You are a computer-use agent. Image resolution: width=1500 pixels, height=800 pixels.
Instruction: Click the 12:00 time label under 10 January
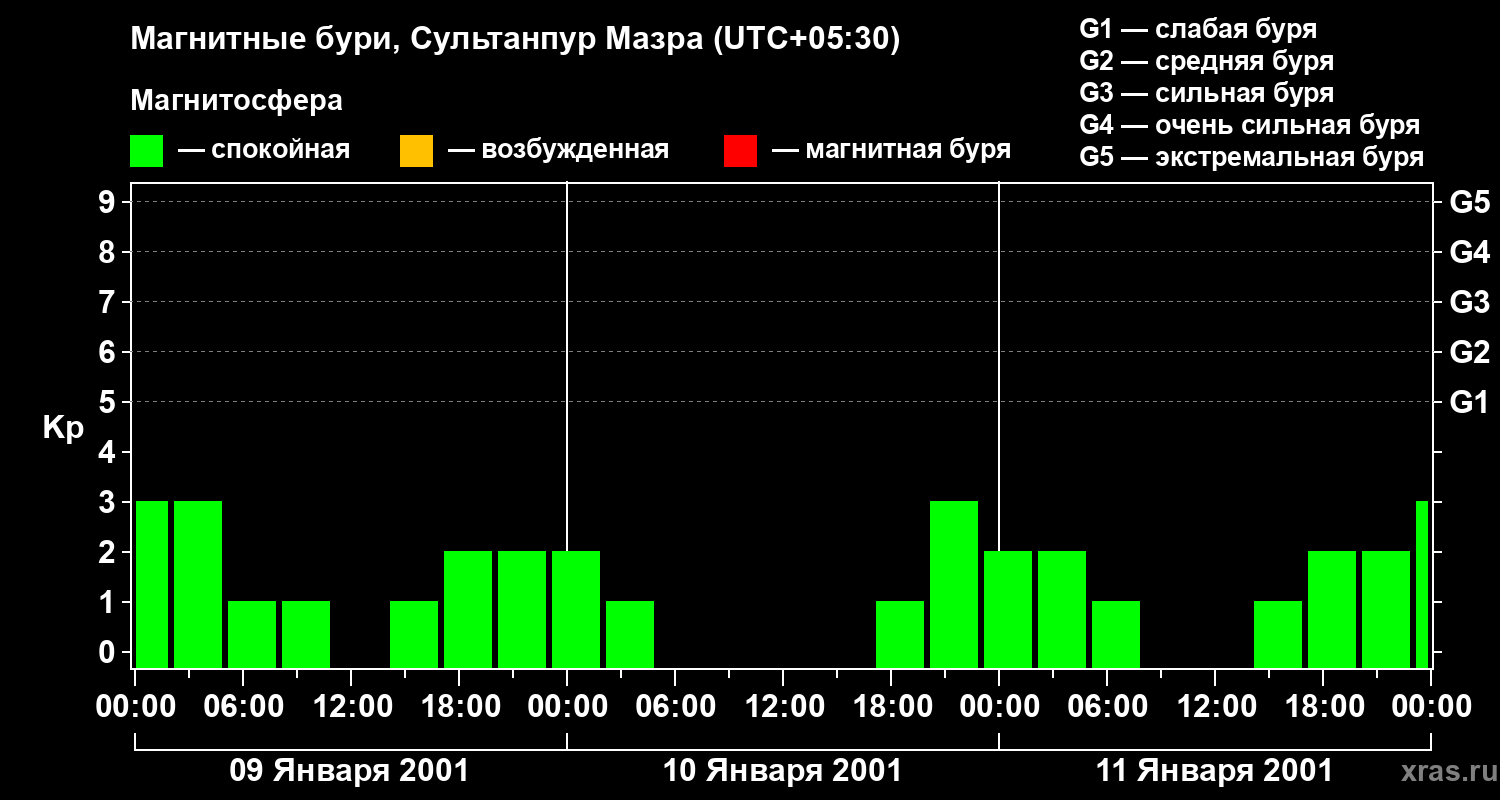point(782,707)
